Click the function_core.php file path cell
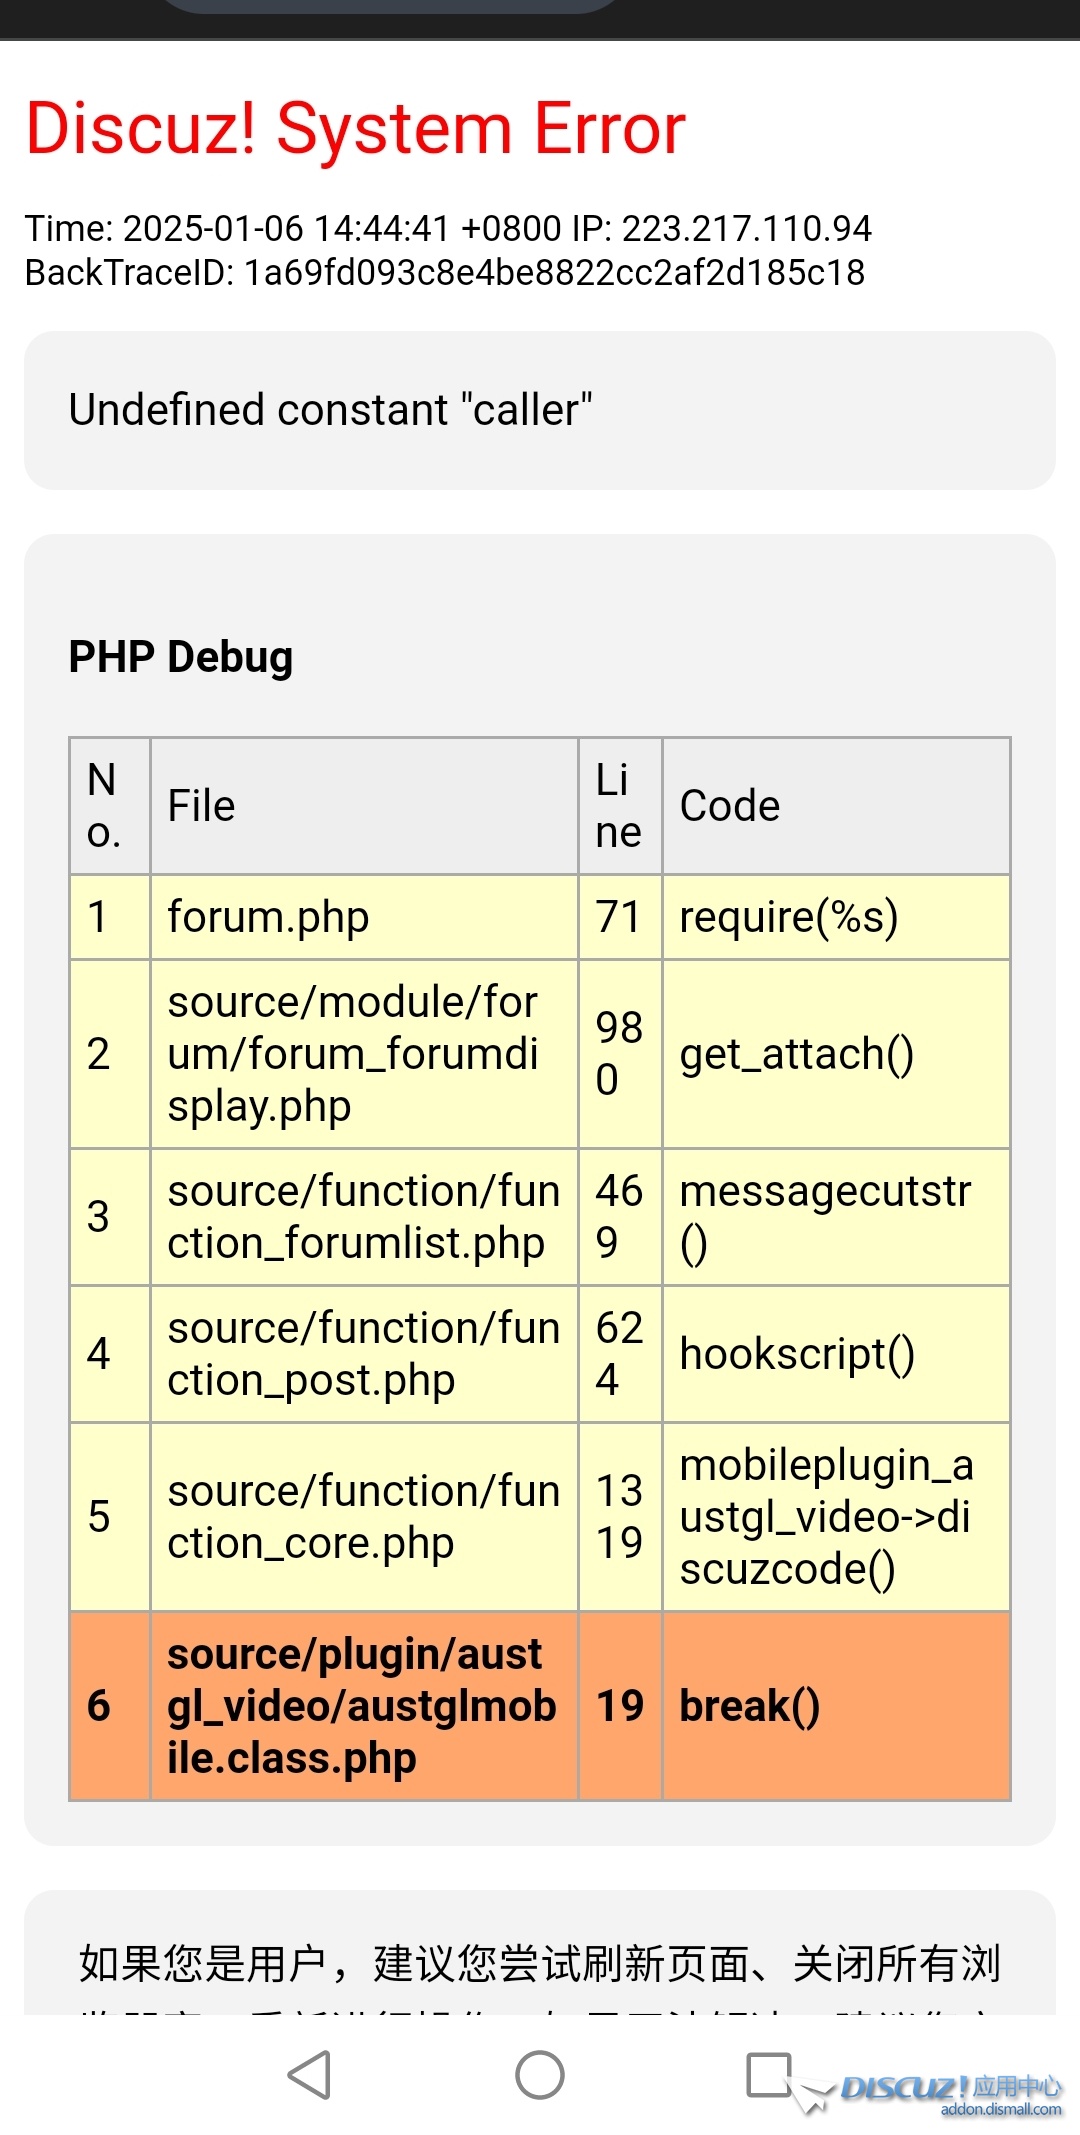 362,1517
